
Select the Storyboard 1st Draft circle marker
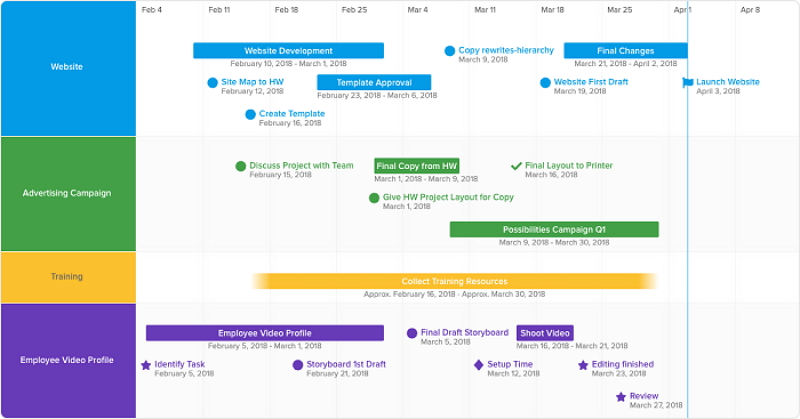(297, 365)
